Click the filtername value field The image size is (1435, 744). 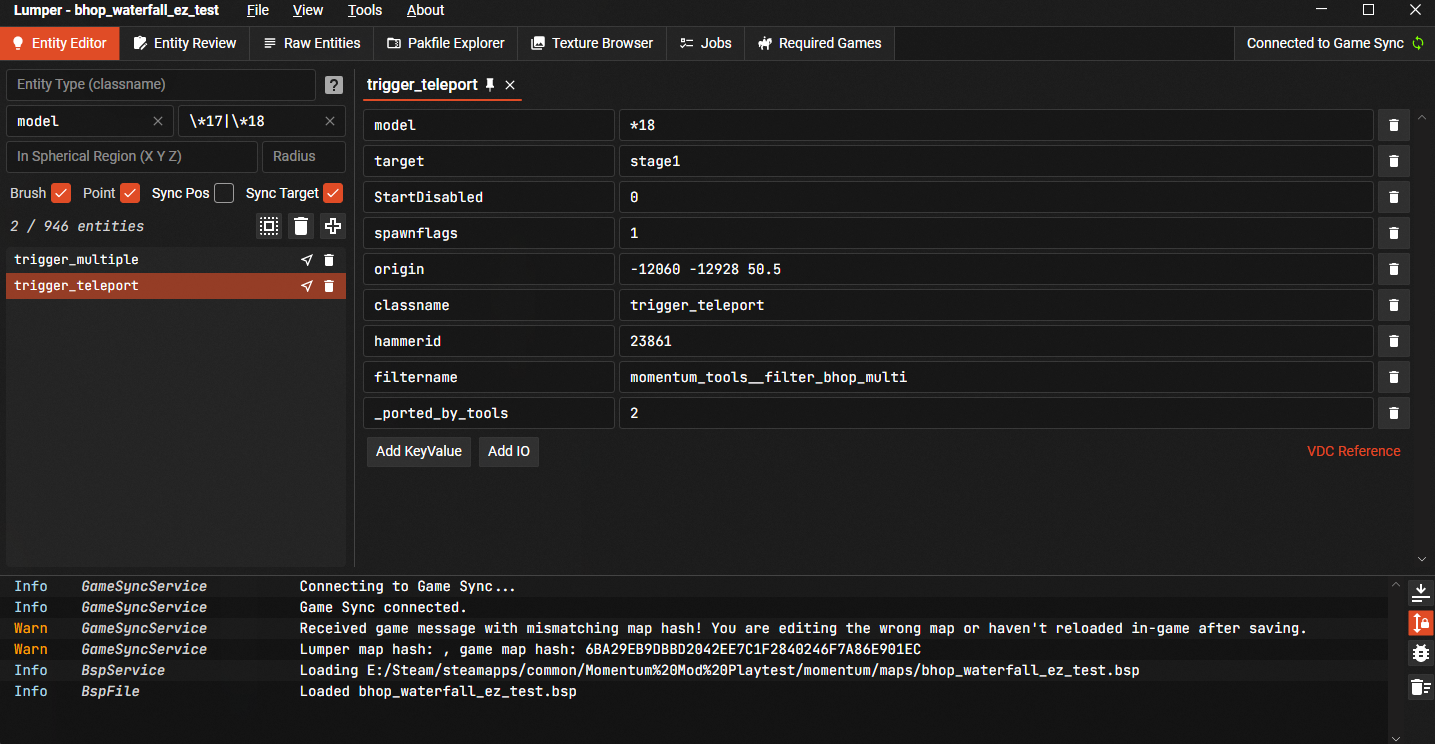pos(996,377)
